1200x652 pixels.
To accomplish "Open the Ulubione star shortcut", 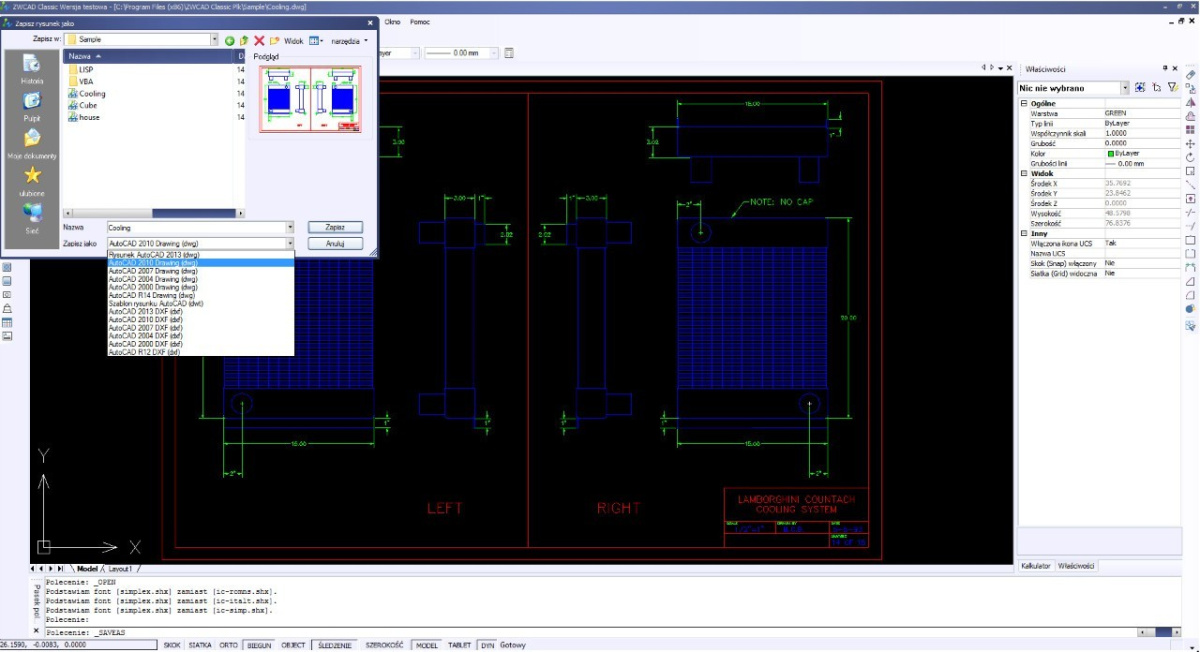I will click(32, 181).
